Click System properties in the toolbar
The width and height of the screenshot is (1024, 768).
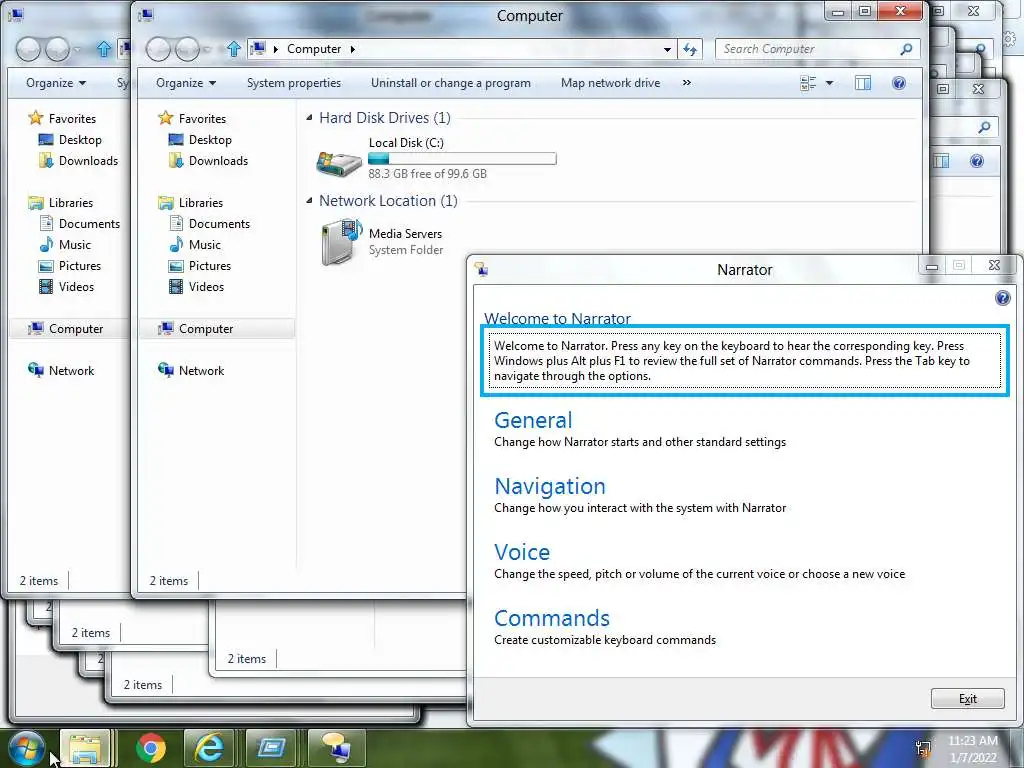point(294,83)
